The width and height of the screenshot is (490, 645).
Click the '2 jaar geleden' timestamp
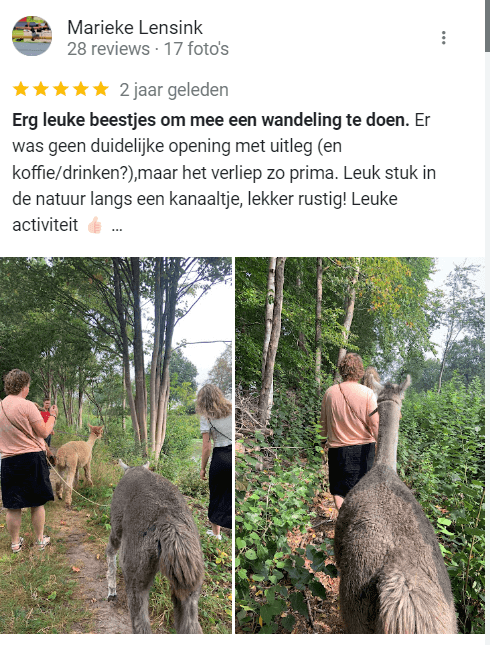pyautogui.click(x=174, y=90)
